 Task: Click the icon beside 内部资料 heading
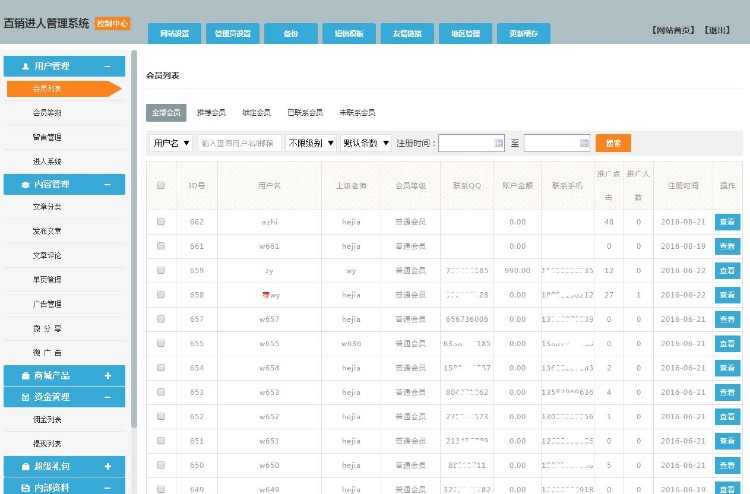click(x=25, y=488)
